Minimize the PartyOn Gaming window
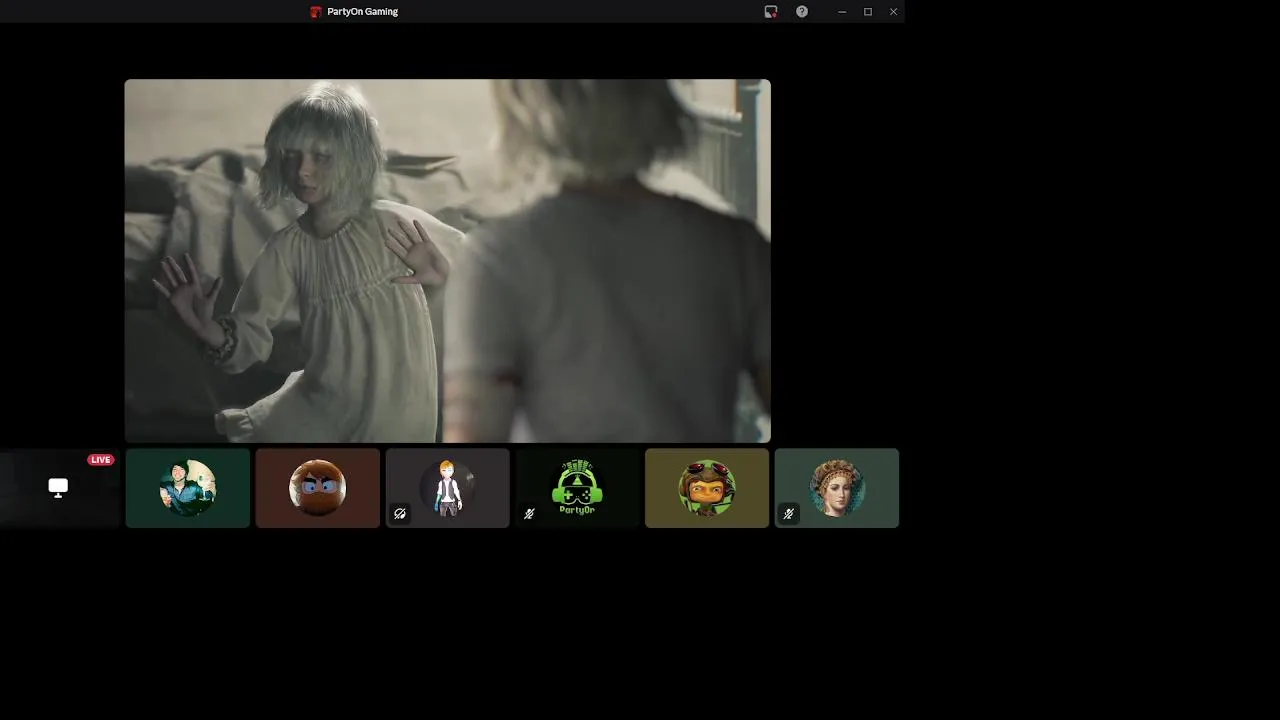The image size is (1280, 720). pos(842,12)
